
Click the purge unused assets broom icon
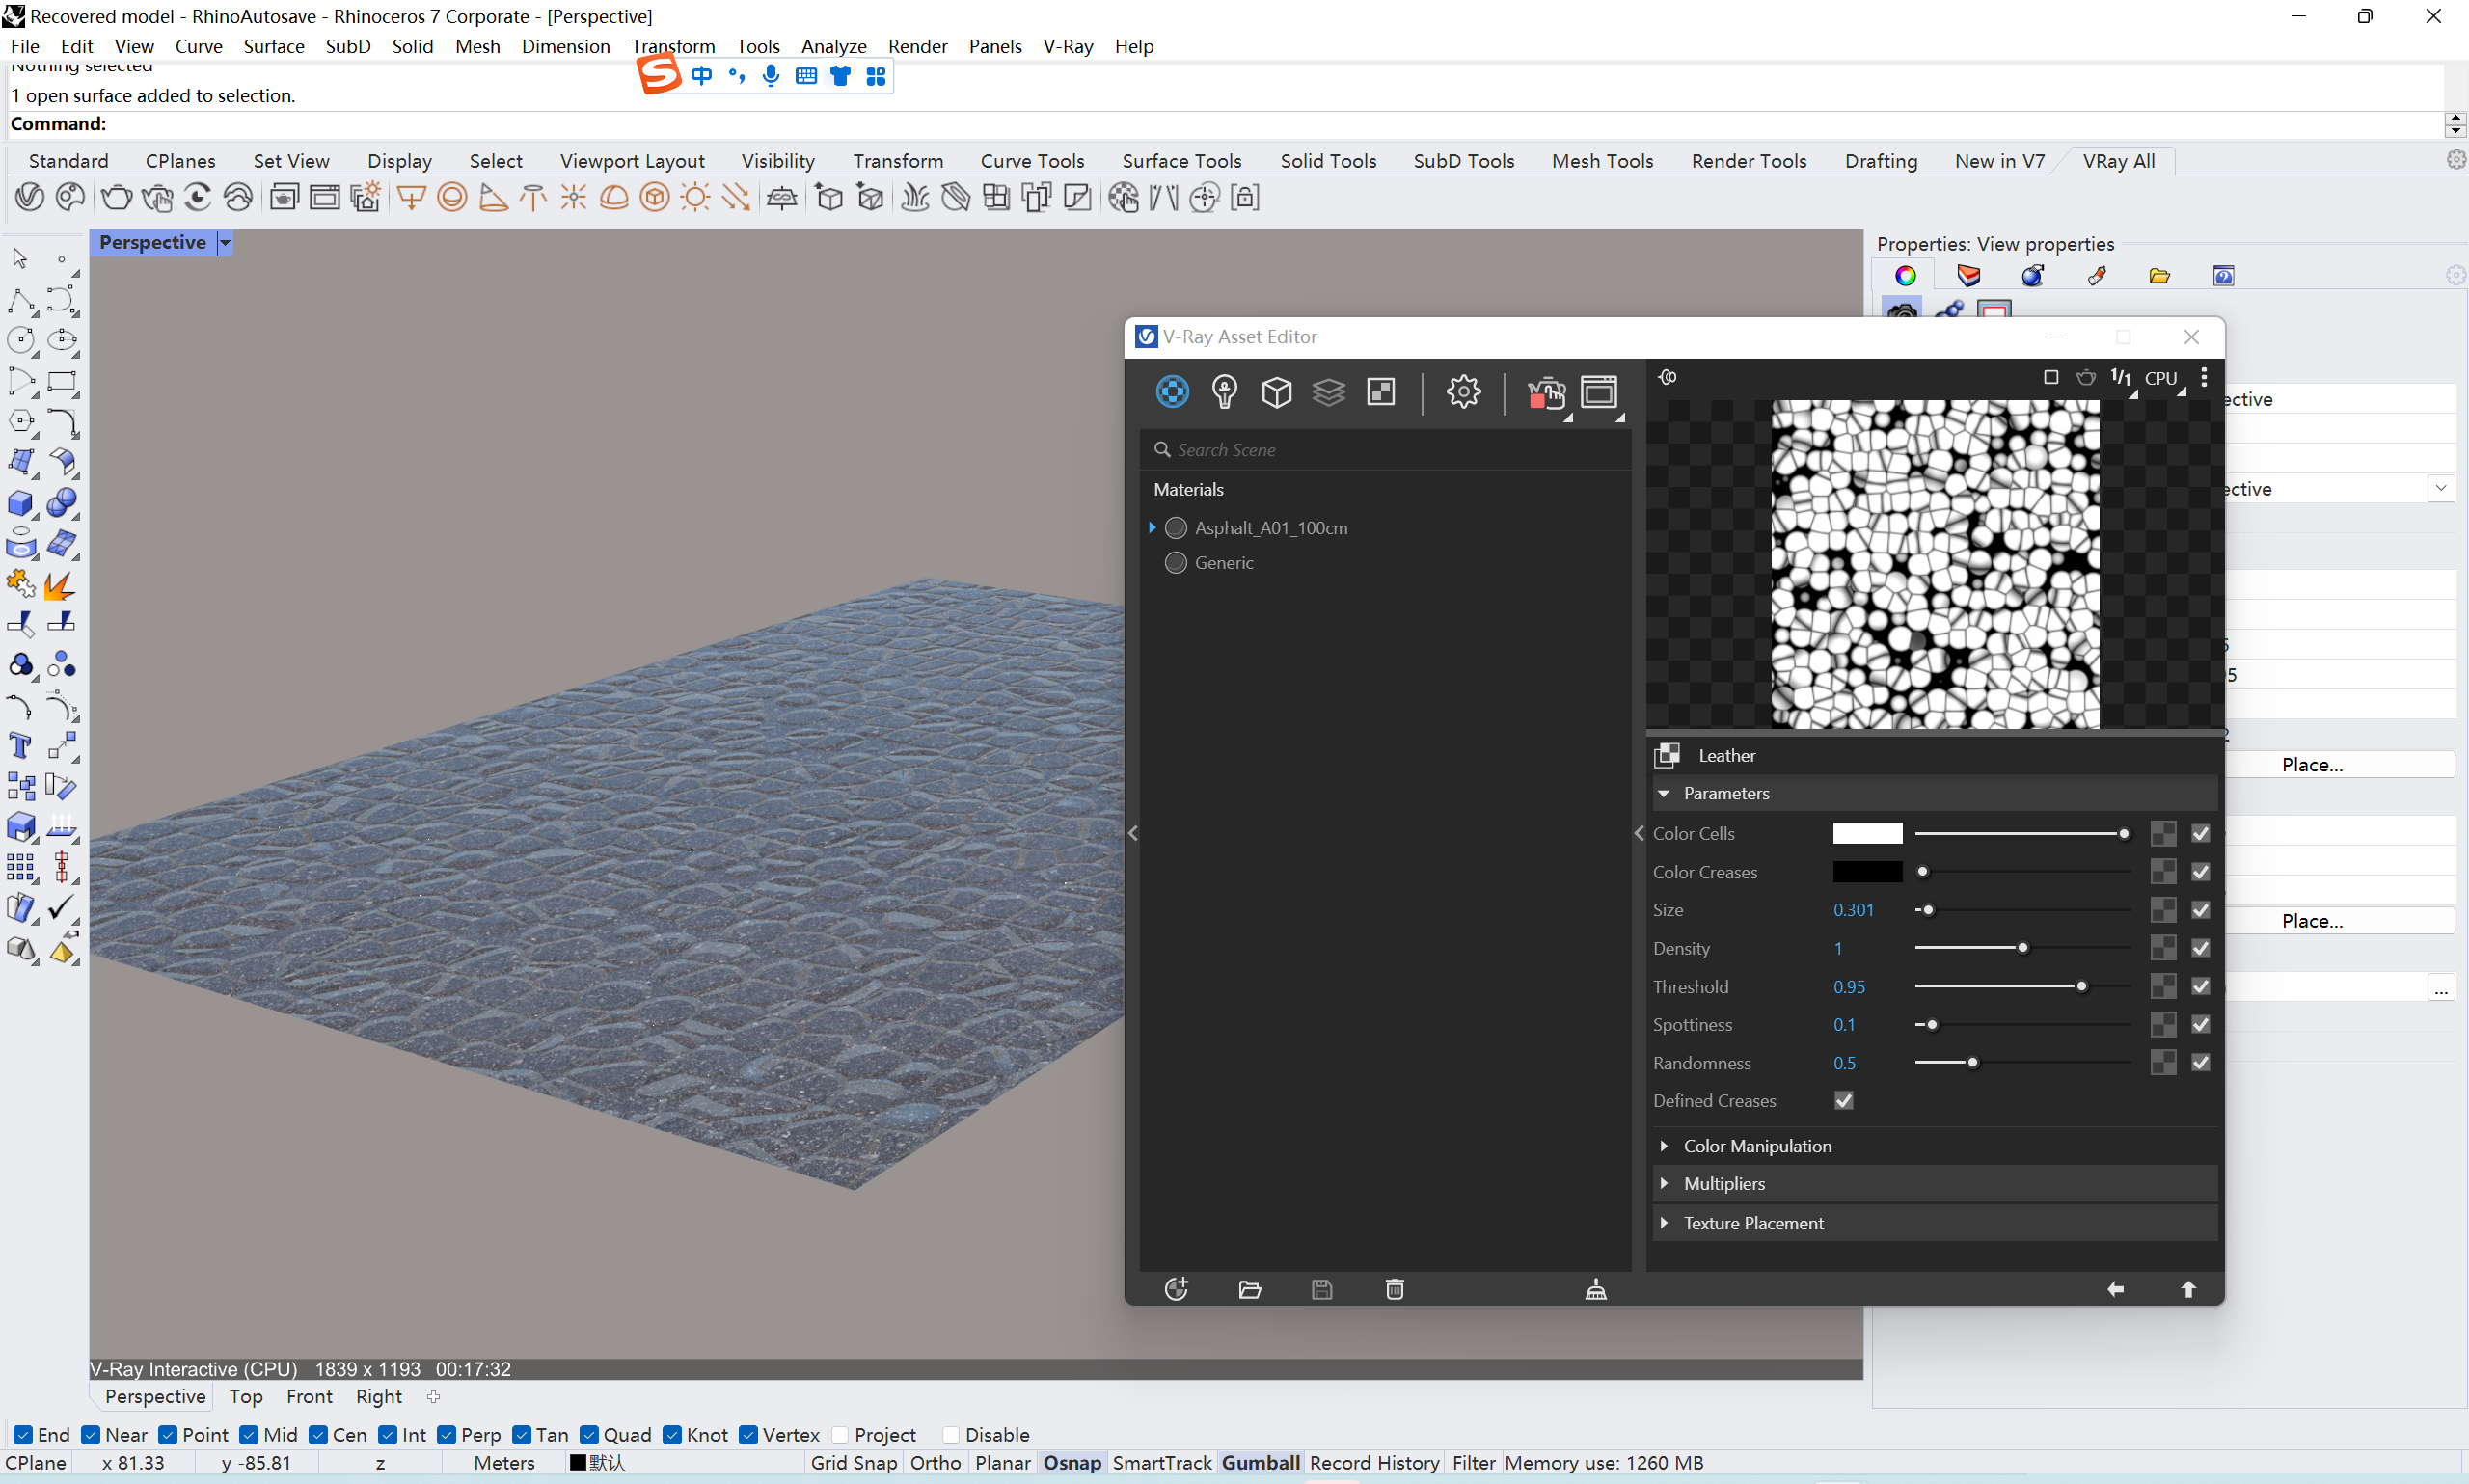(1596, 1289)
